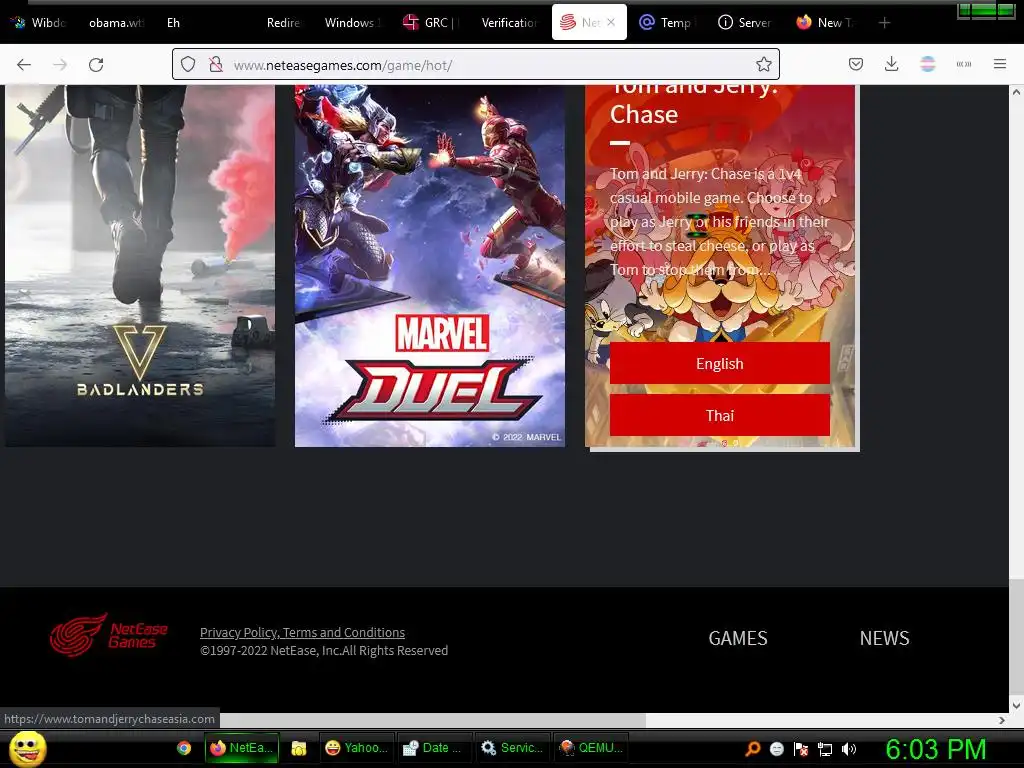Switch to the Wibdo tab

coord(40,23)
